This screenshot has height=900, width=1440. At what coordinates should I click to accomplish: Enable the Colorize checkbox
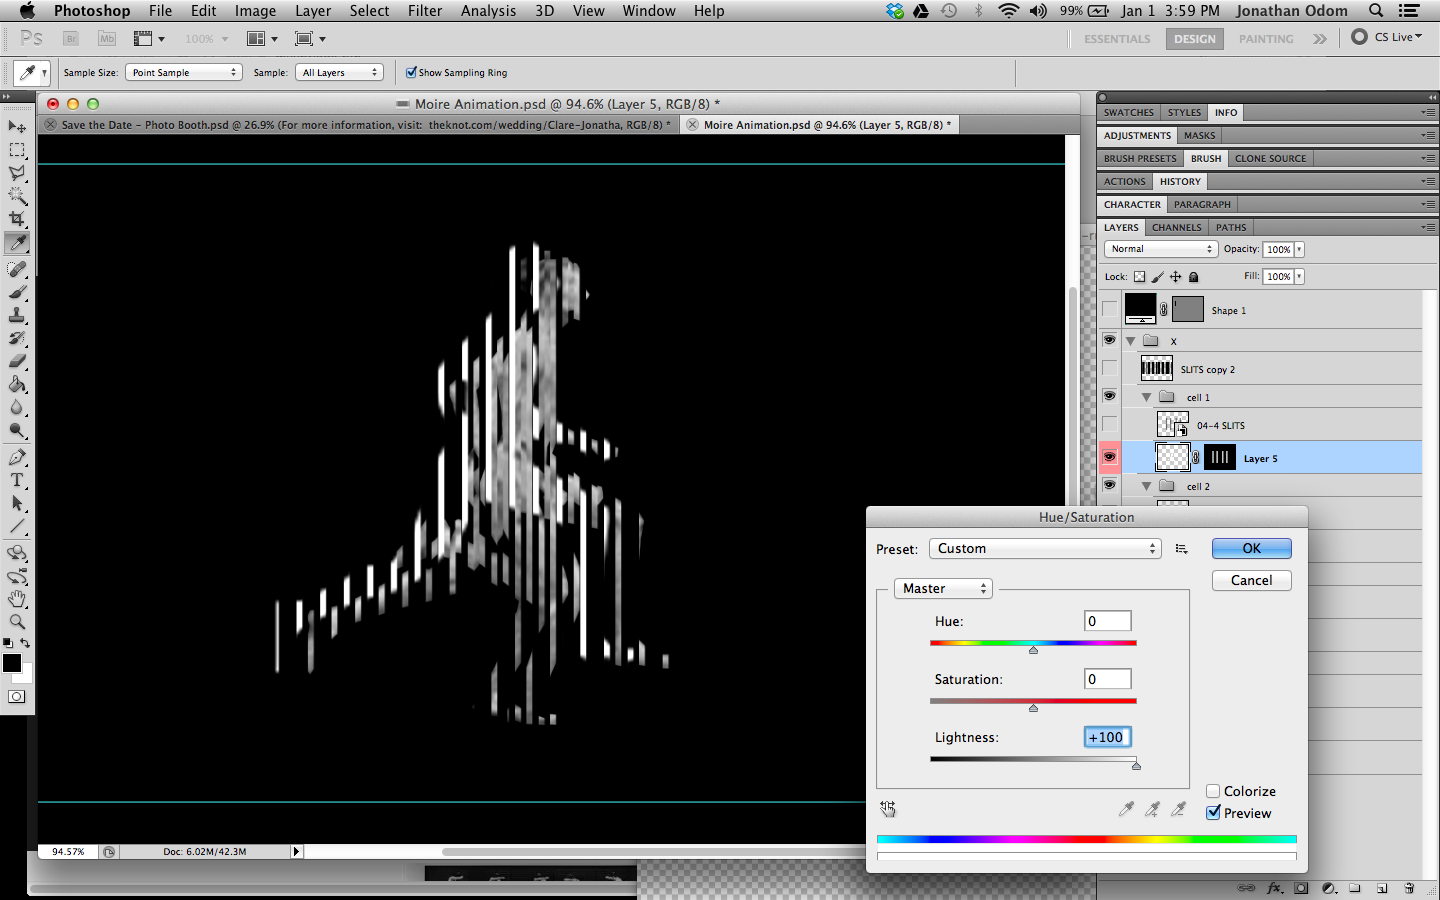[x=1213, y=790]
